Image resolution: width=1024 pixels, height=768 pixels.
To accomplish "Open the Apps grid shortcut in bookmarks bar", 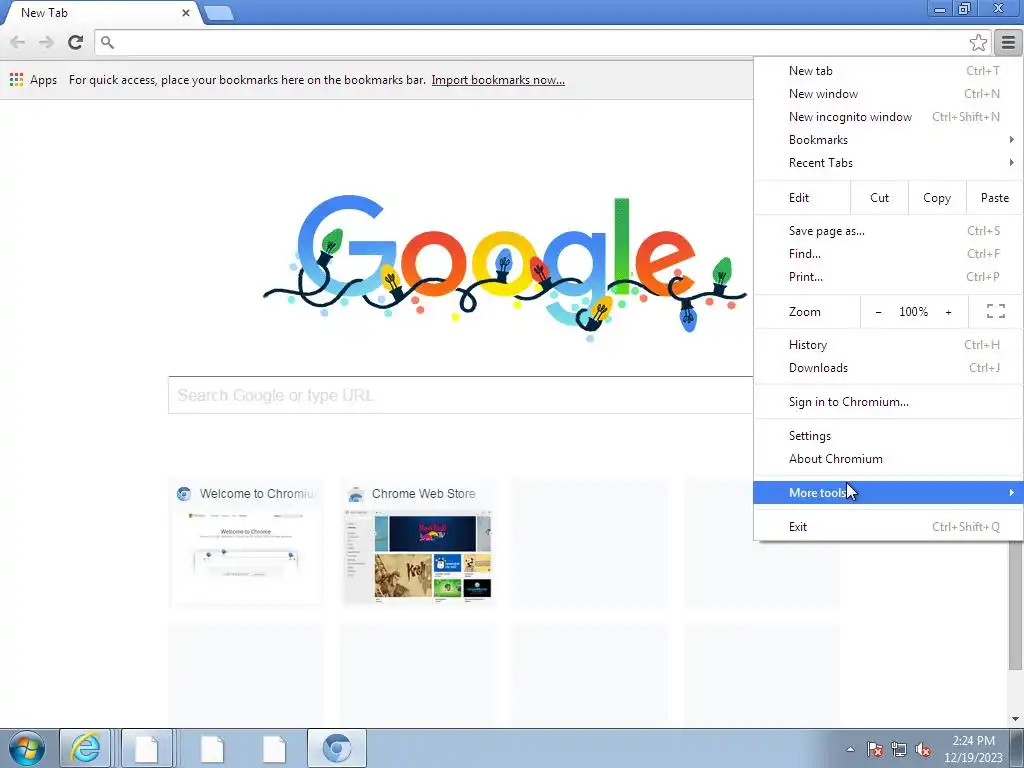I will [16, 80].
